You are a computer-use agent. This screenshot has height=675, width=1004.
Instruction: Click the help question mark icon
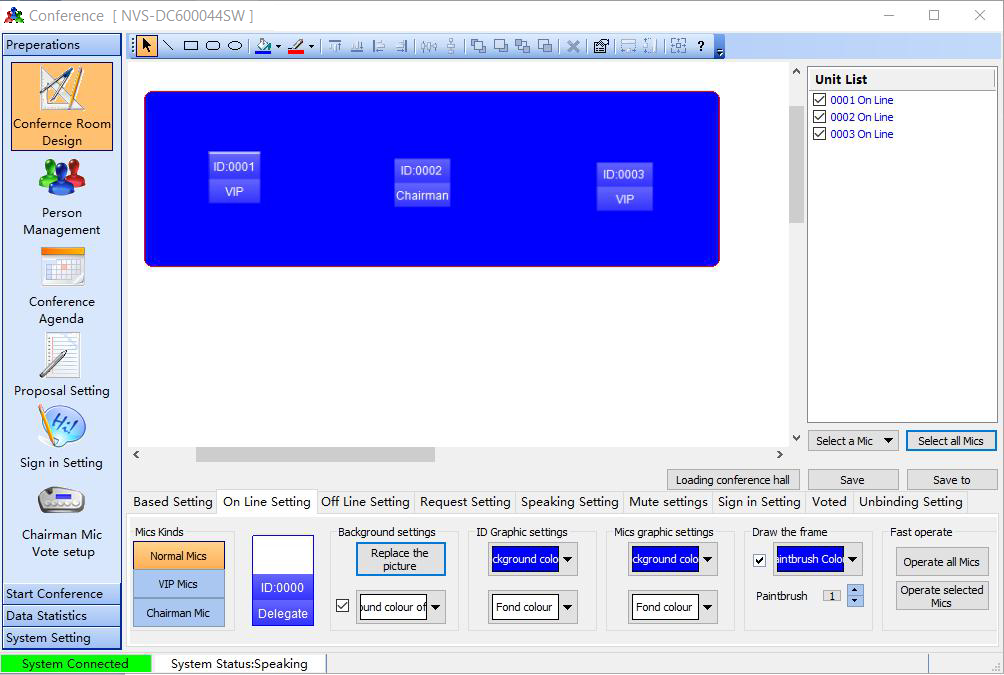point(700,46)
